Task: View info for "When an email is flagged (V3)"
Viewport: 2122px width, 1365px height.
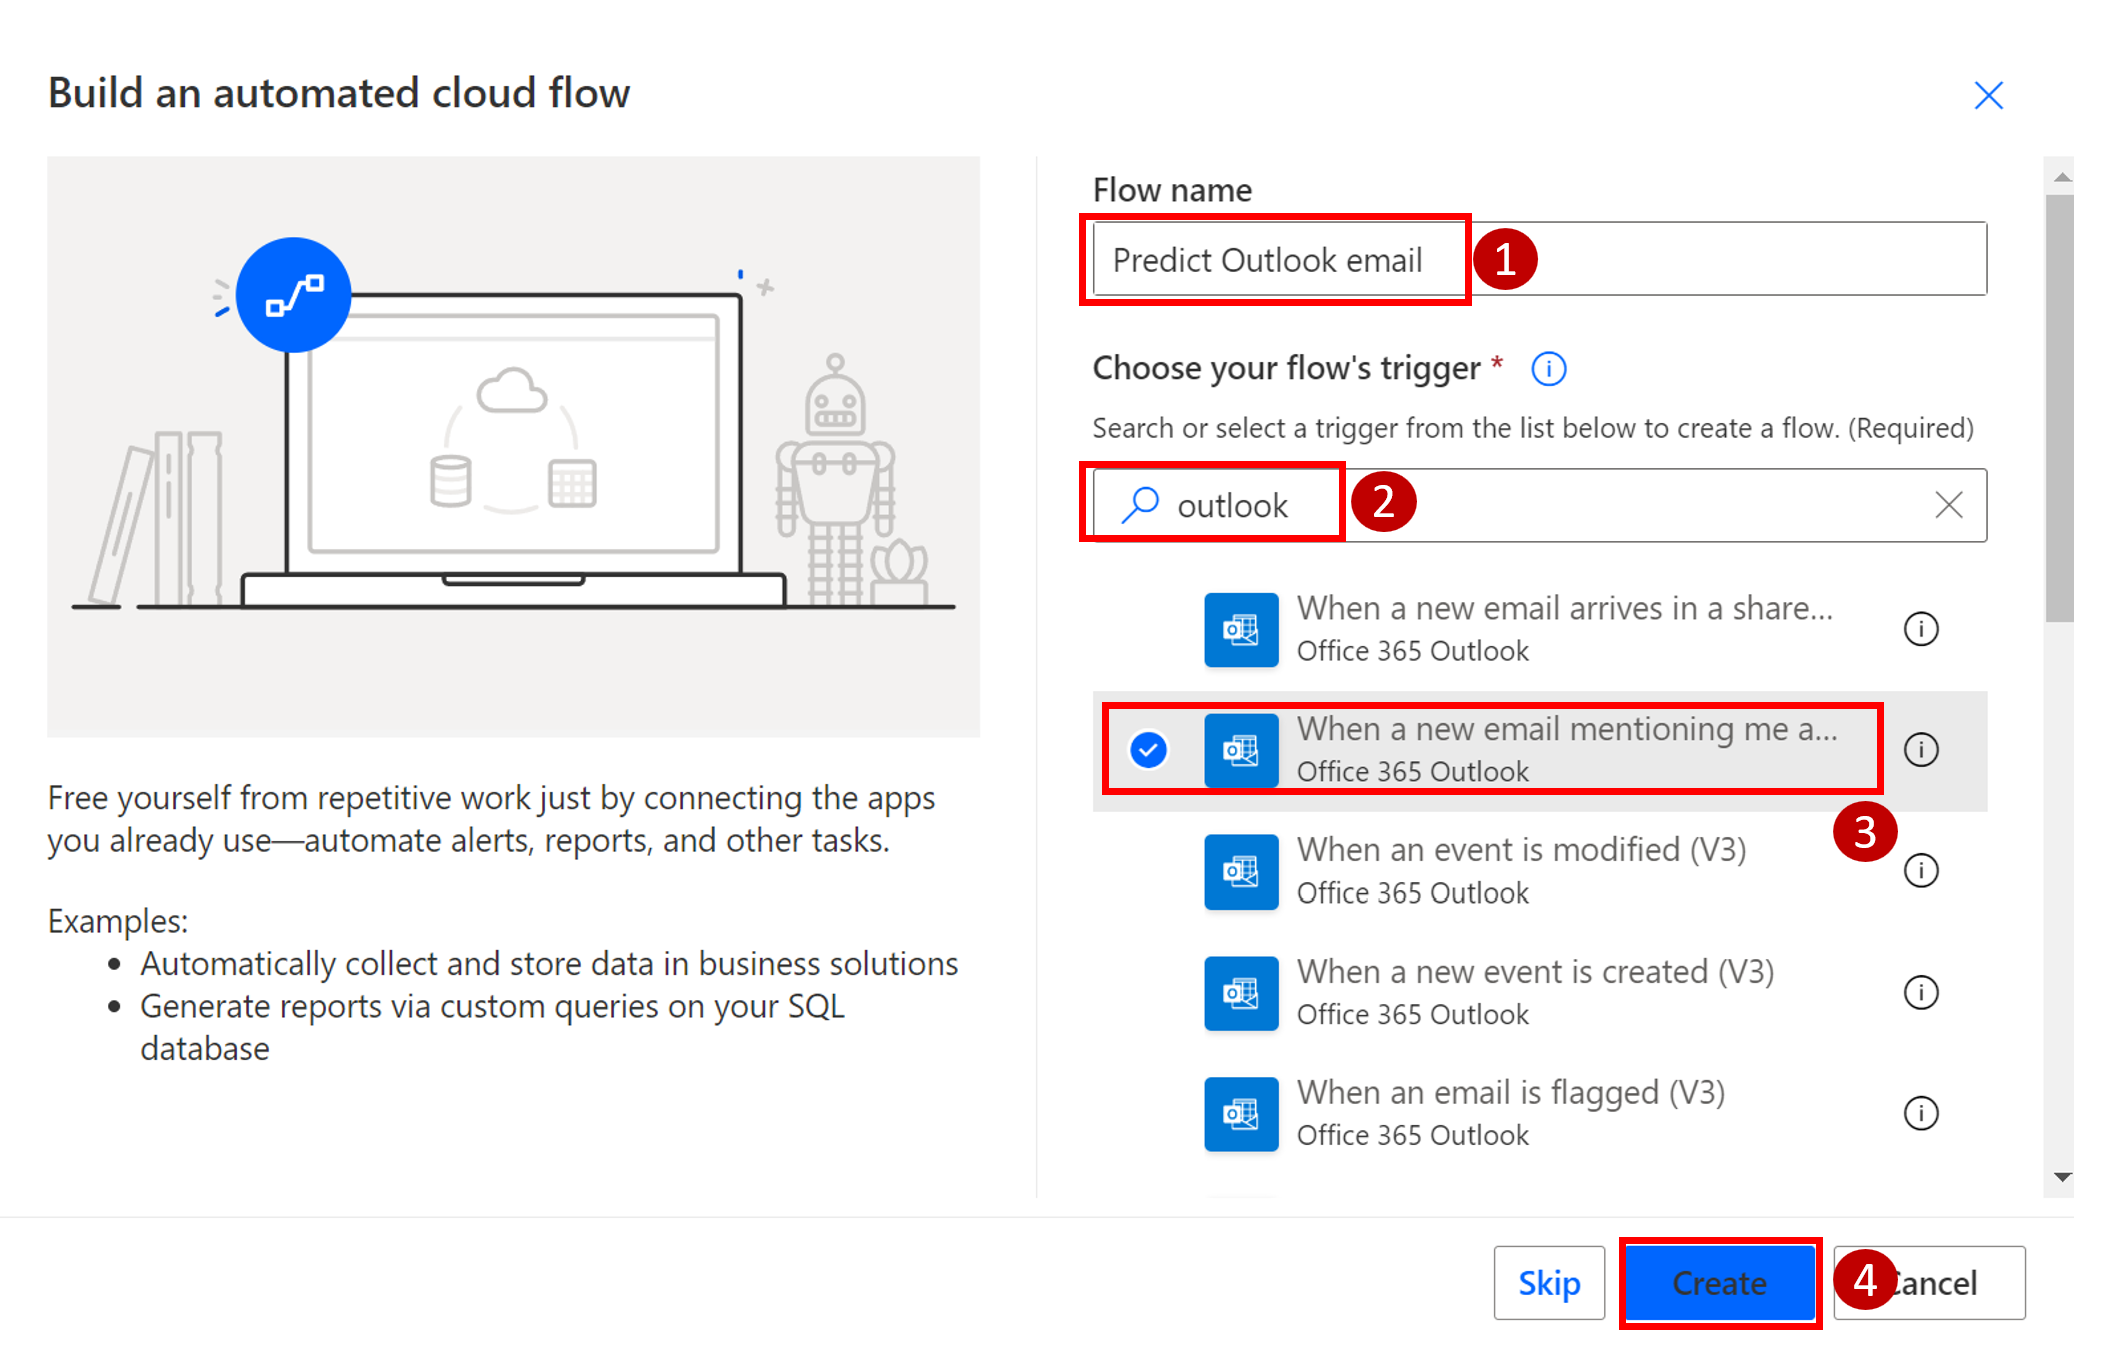Action: 1921,1113
